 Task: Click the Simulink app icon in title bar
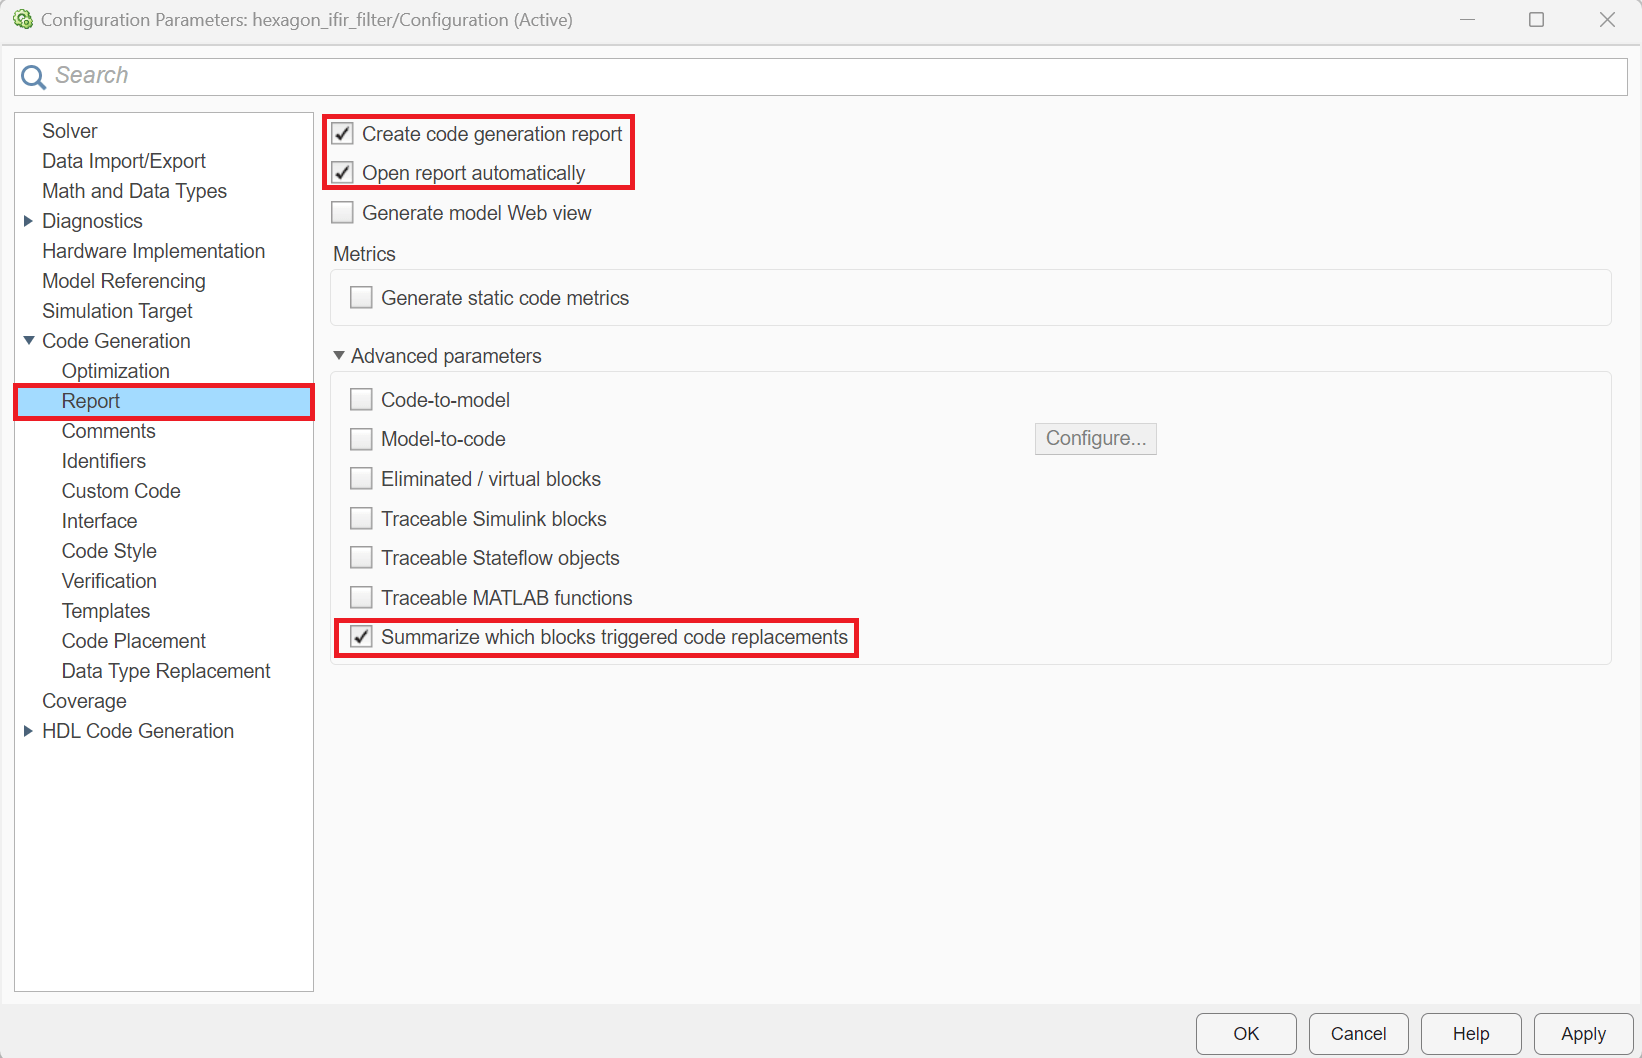pyautogui.click(x=22, y=20)
